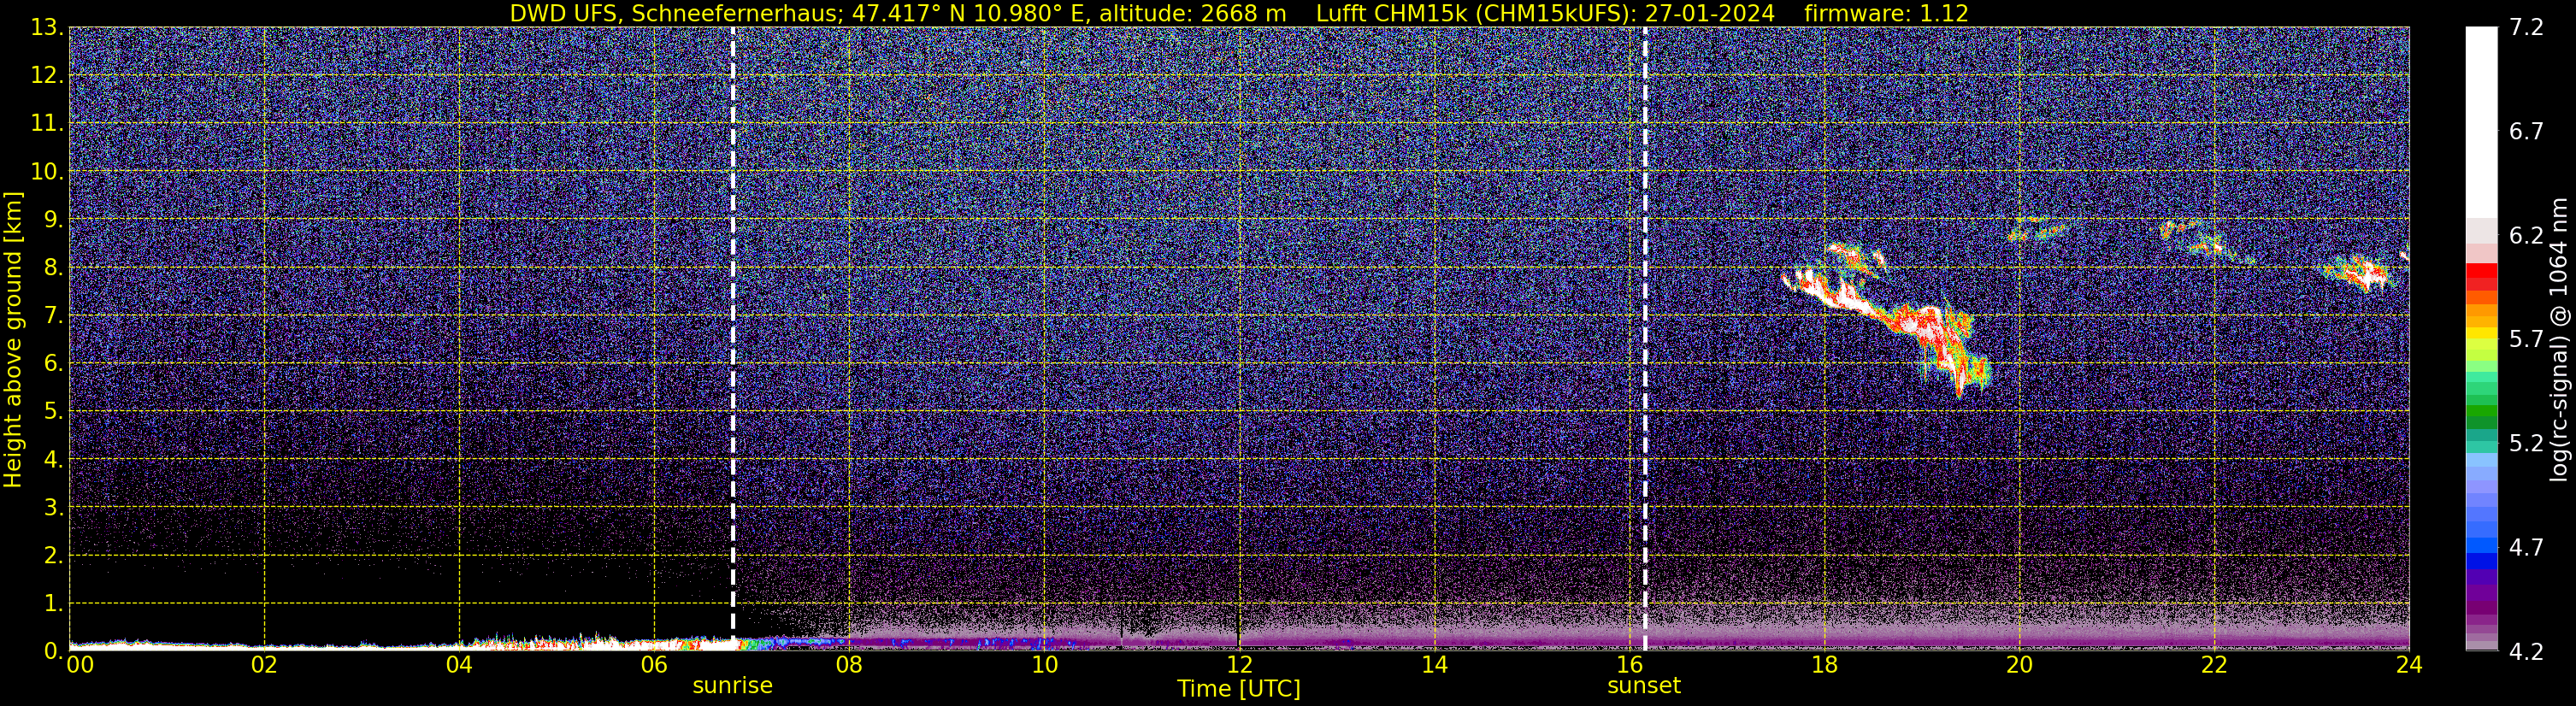Viewport: 2576px width, 706px height.
Task: Click the x-axis tick label '12'
Action: pos(1239,664)
